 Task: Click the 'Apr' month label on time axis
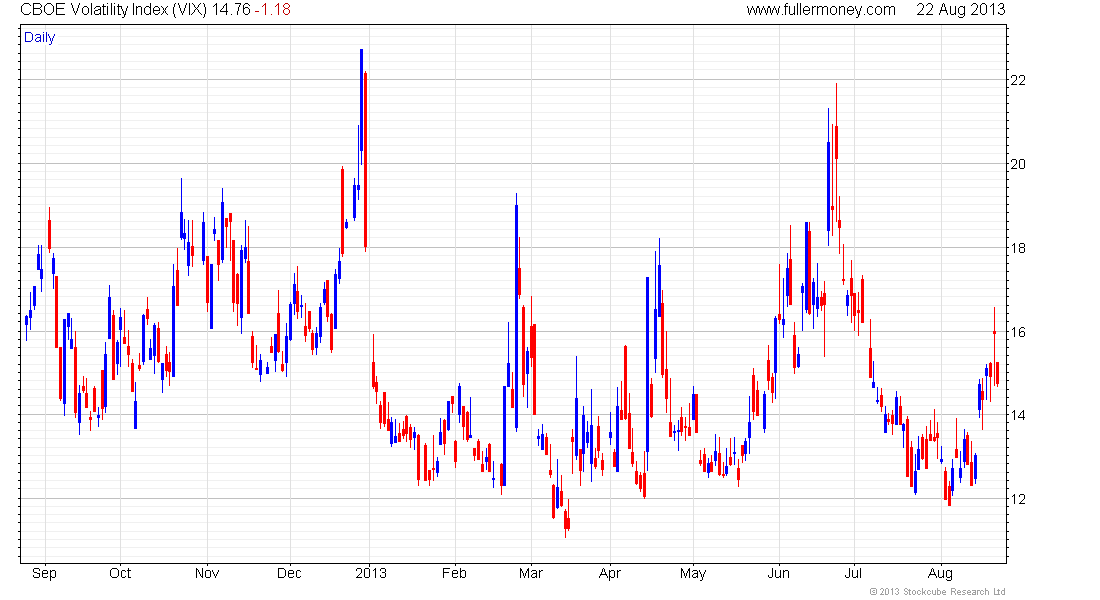[610, 573]
